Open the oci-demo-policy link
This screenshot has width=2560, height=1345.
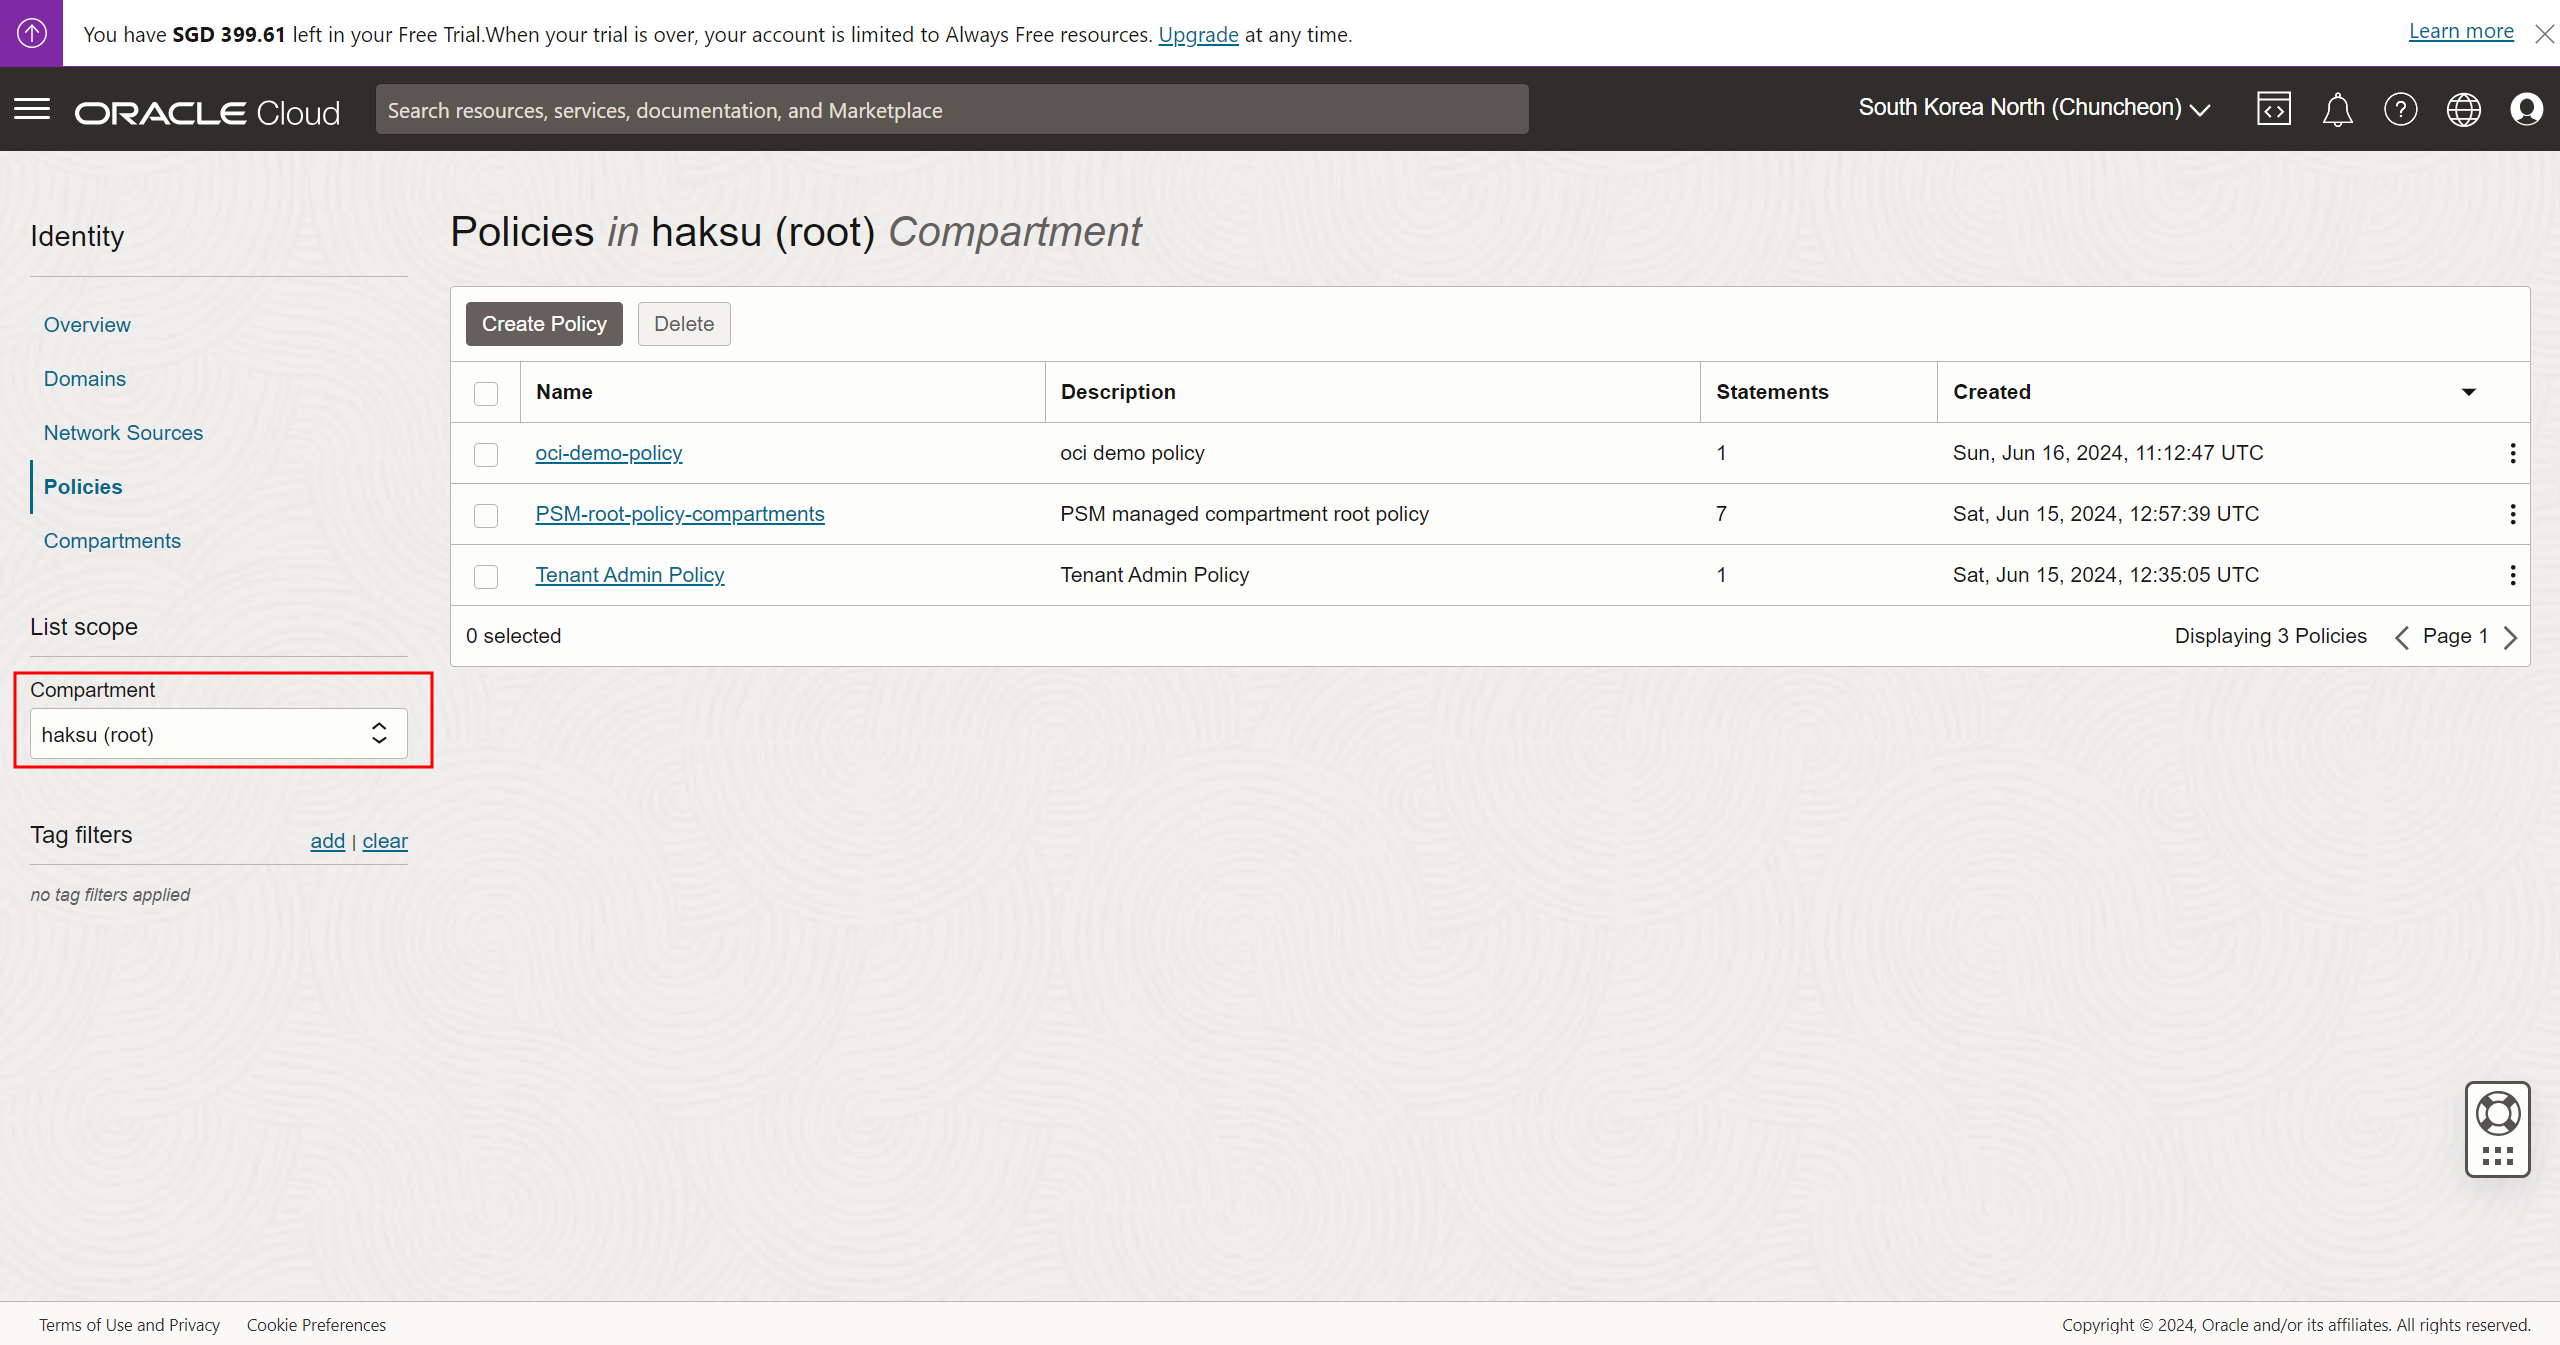point(608,453)
